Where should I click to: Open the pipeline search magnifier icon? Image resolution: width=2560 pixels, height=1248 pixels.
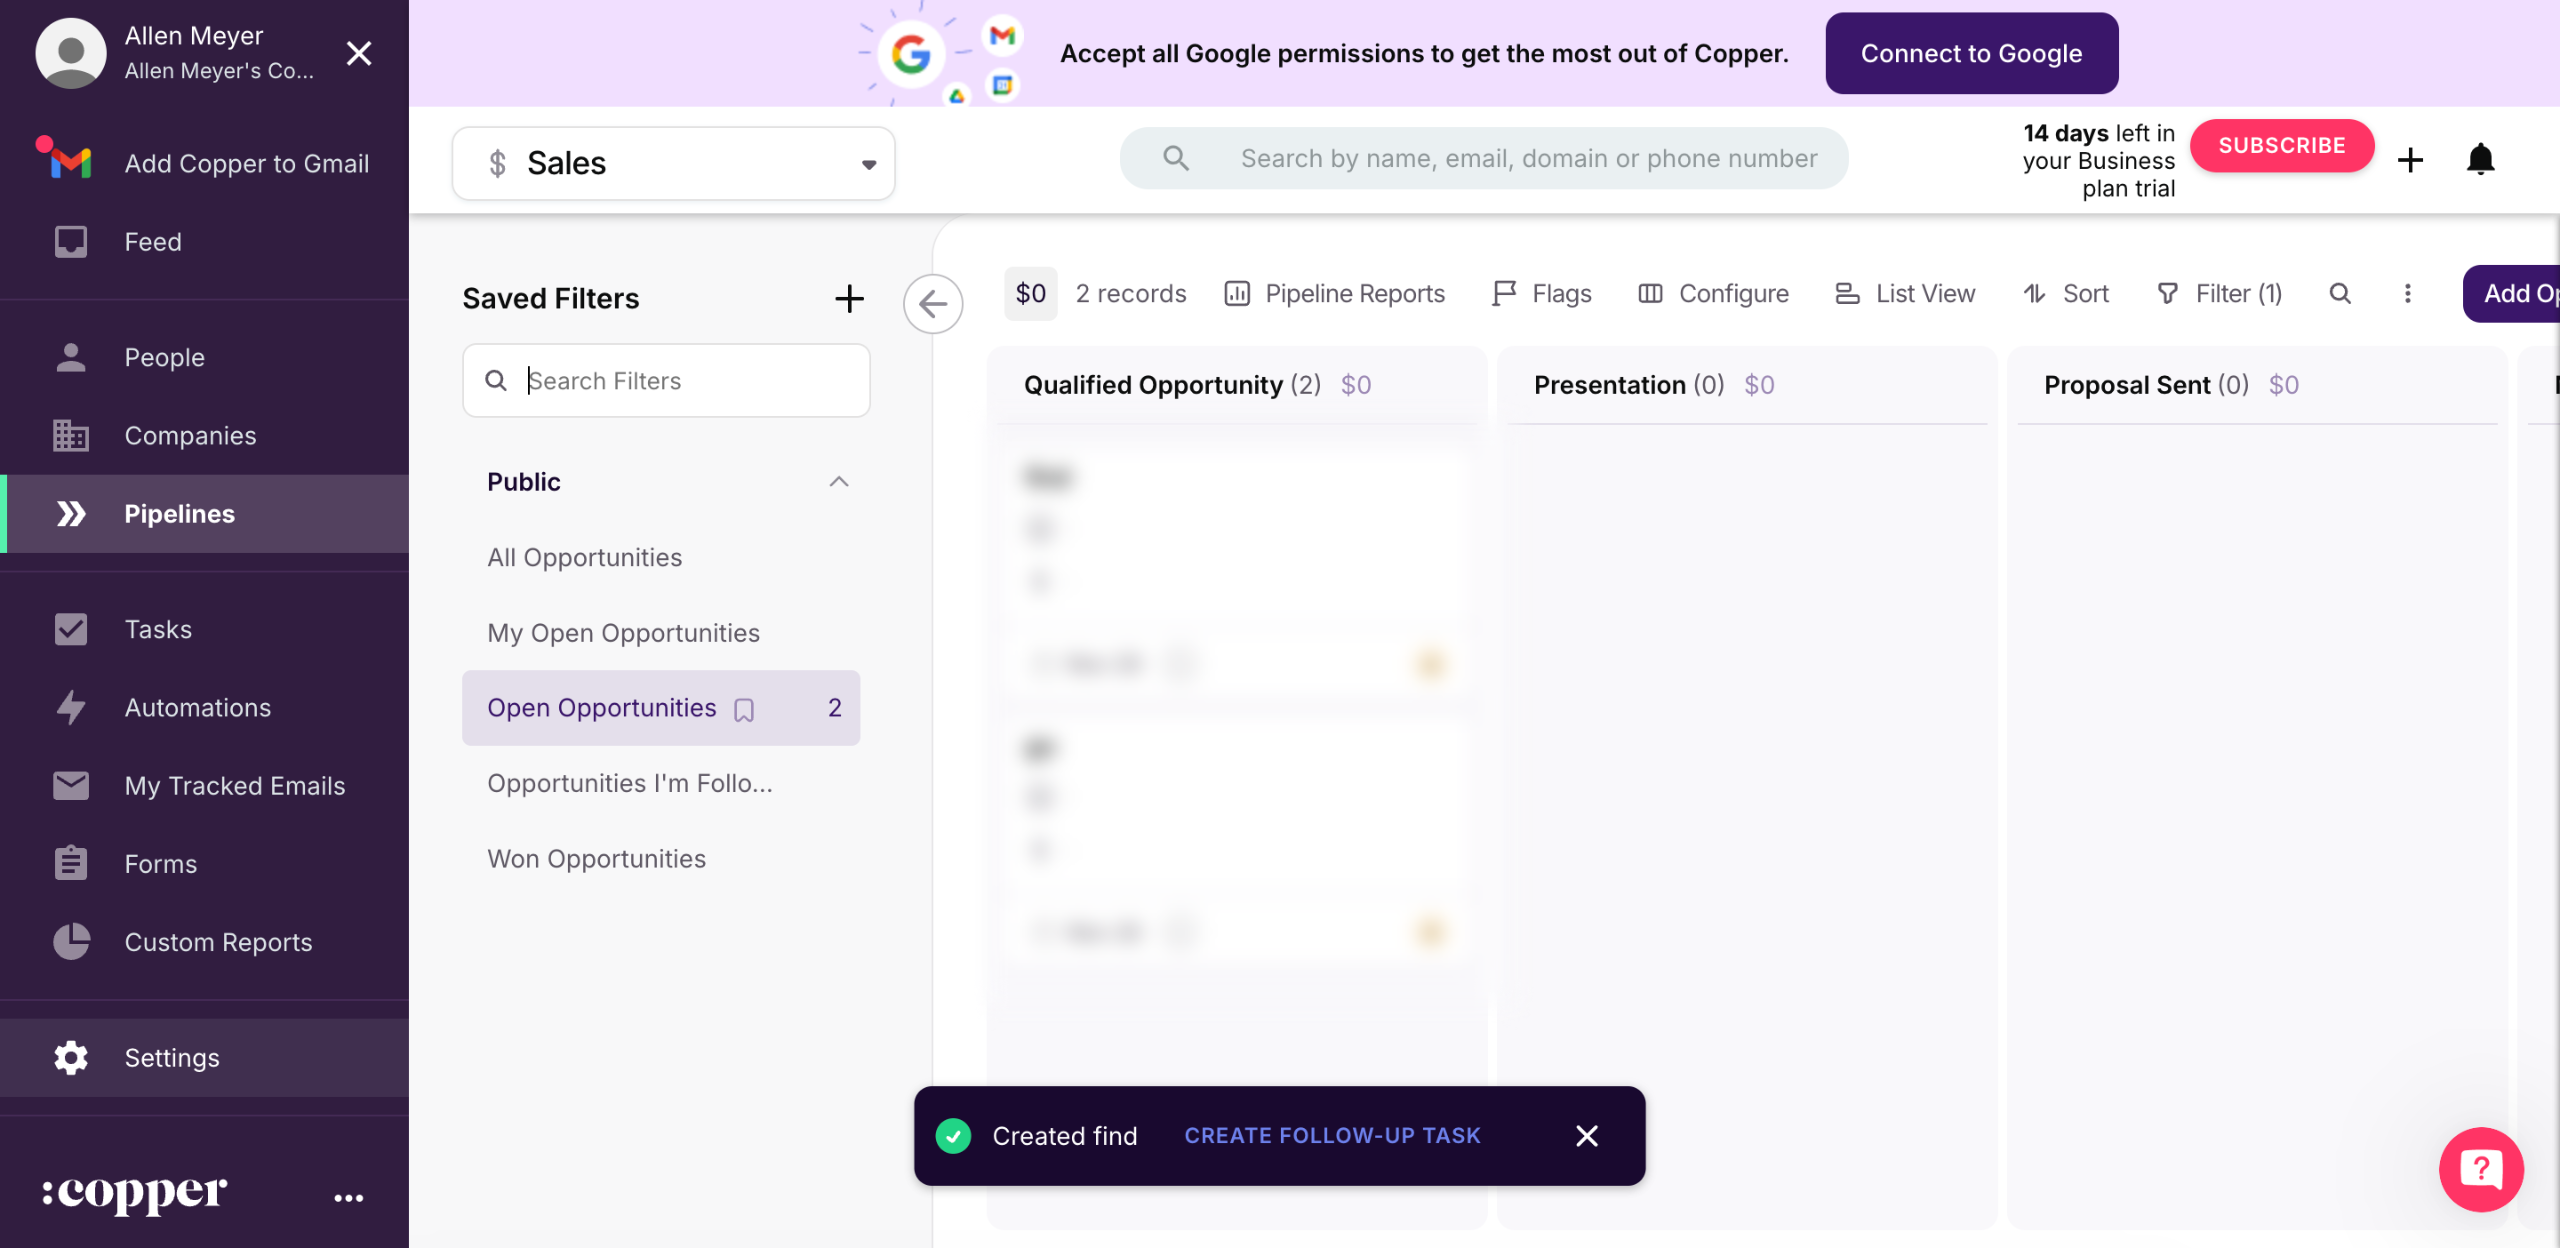(2340, 294)
